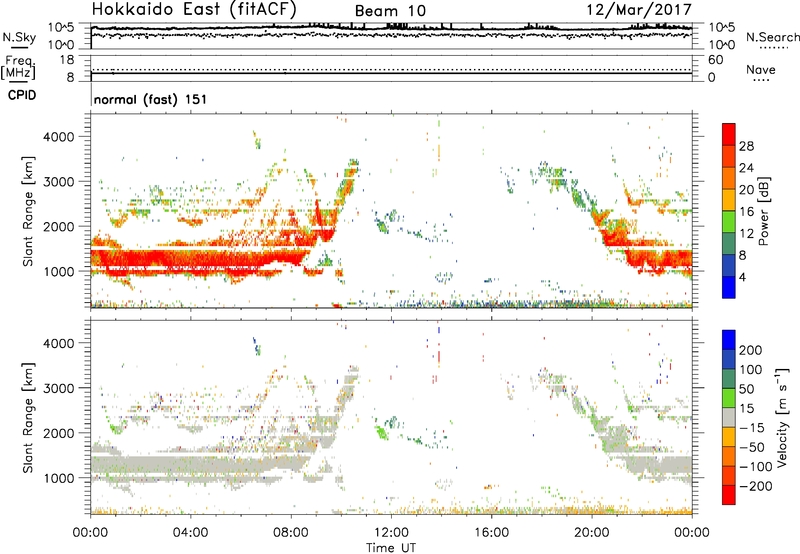Viewport: 800px width, 554px height.
Task: Click the 'Hokkaido East (fitACF)' title
Action: [194, 9]
